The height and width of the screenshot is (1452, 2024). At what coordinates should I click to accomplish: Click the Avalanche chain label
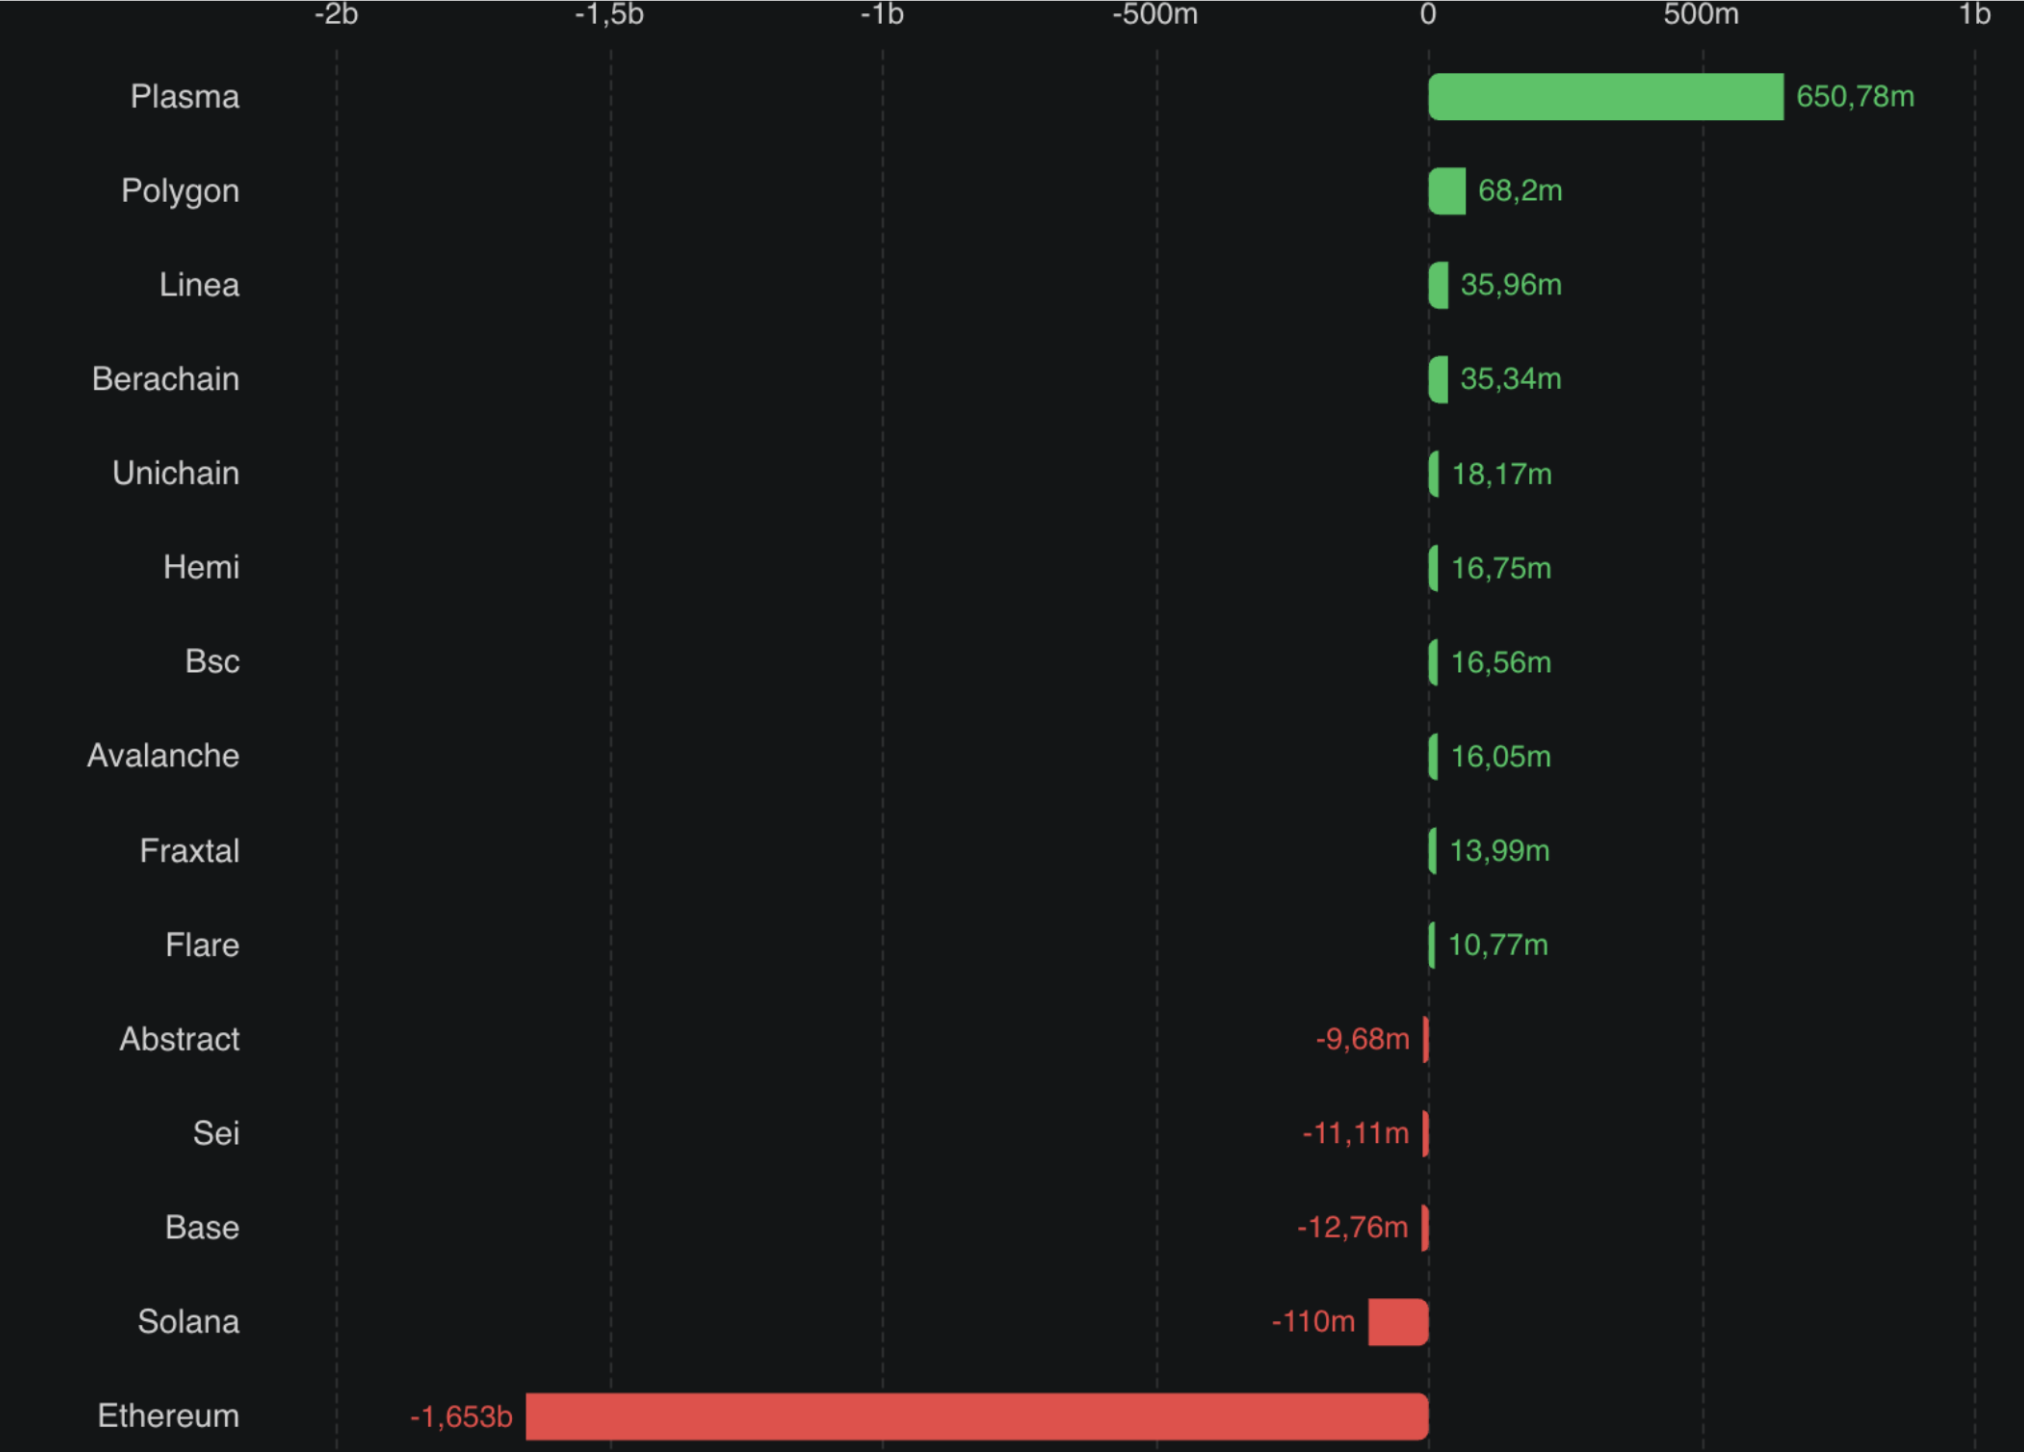(x=163, y=756)
